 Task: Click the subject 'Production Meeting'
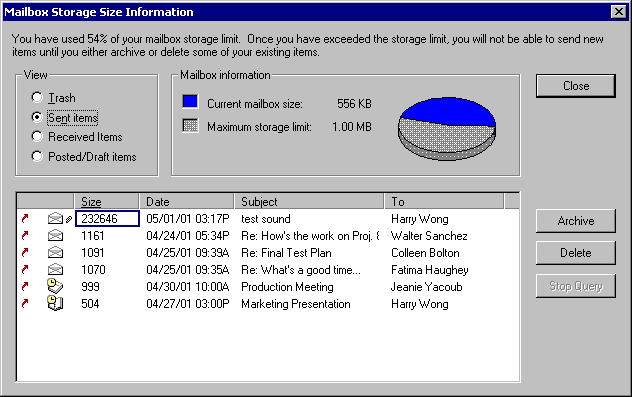(287, 287)
